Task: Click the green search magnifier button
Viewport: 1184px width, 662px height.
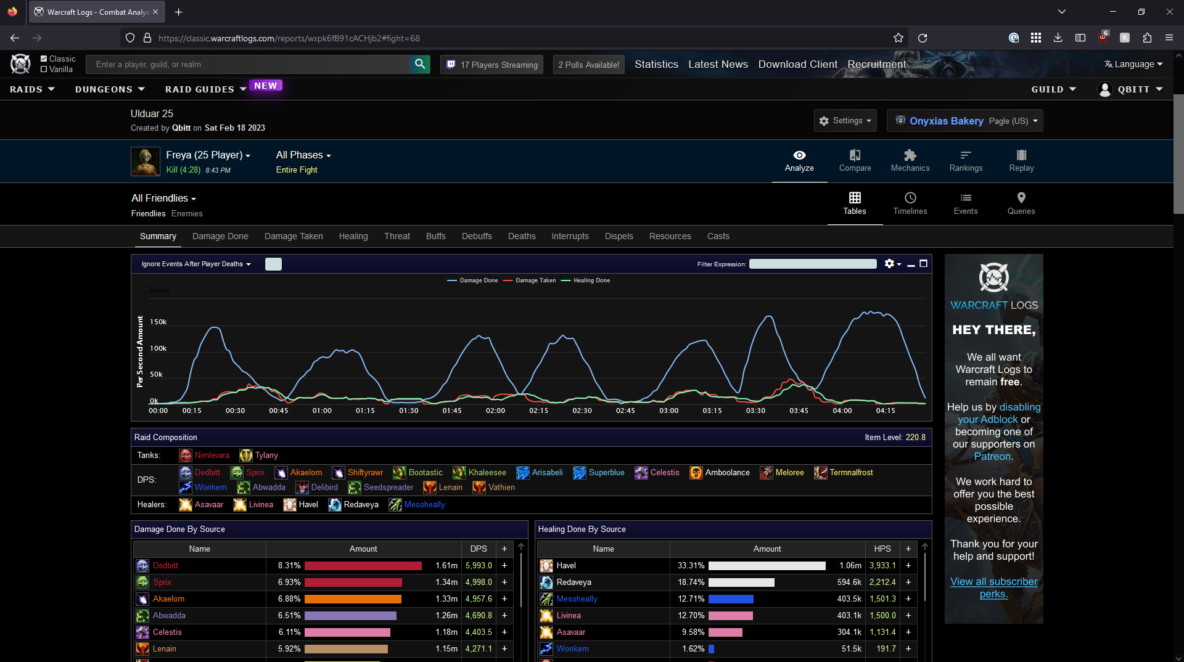Action: [420, 64]
